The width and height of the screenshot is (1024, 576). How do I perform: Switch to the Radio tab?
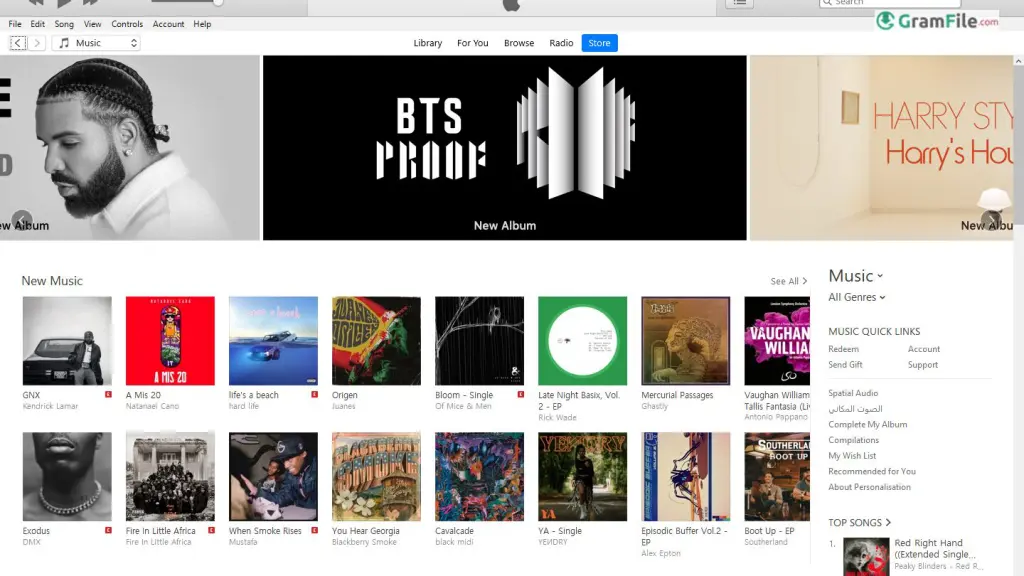coord(561,43)
